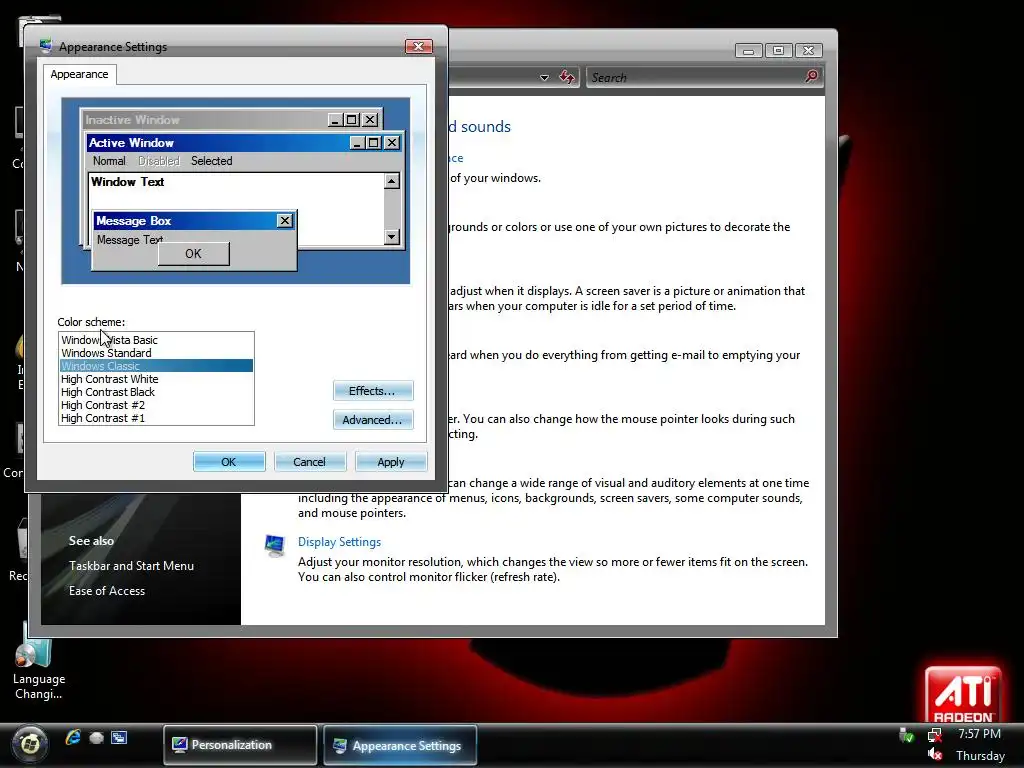Click the Safely Remove Hardware tray icon
Image resolution: width=1024 pixels, height=768 pixels.
(906, 736)
